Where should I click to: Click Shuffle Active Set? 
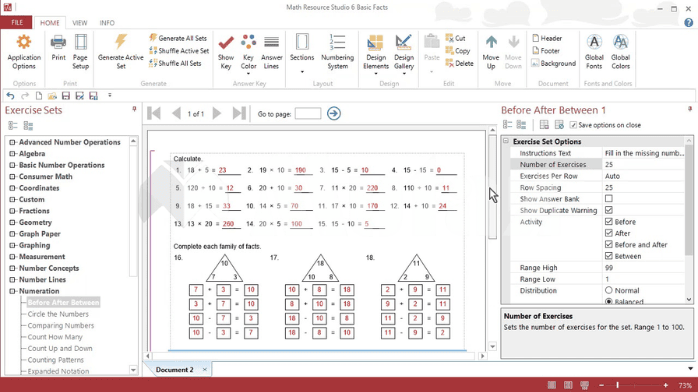tap(179, 51)
